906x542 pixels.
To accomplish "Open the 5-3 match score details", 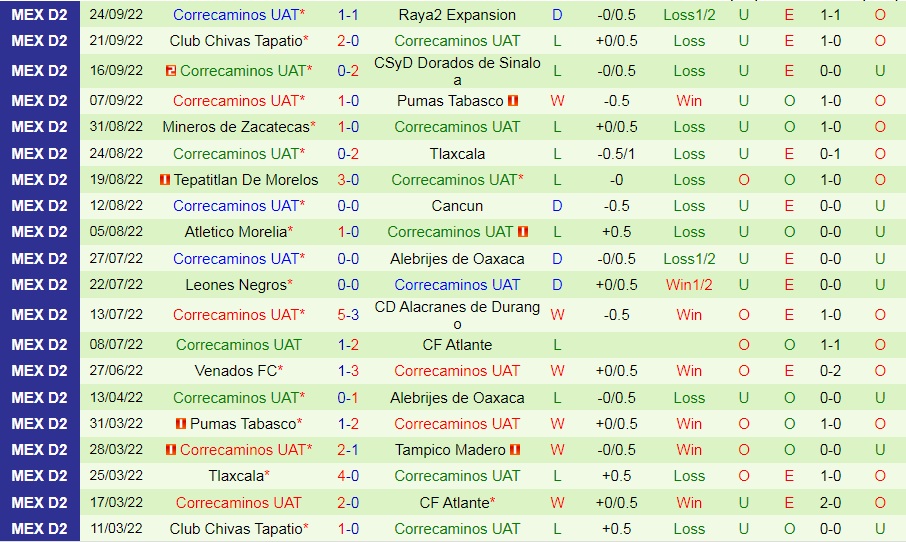I will 348,315.
